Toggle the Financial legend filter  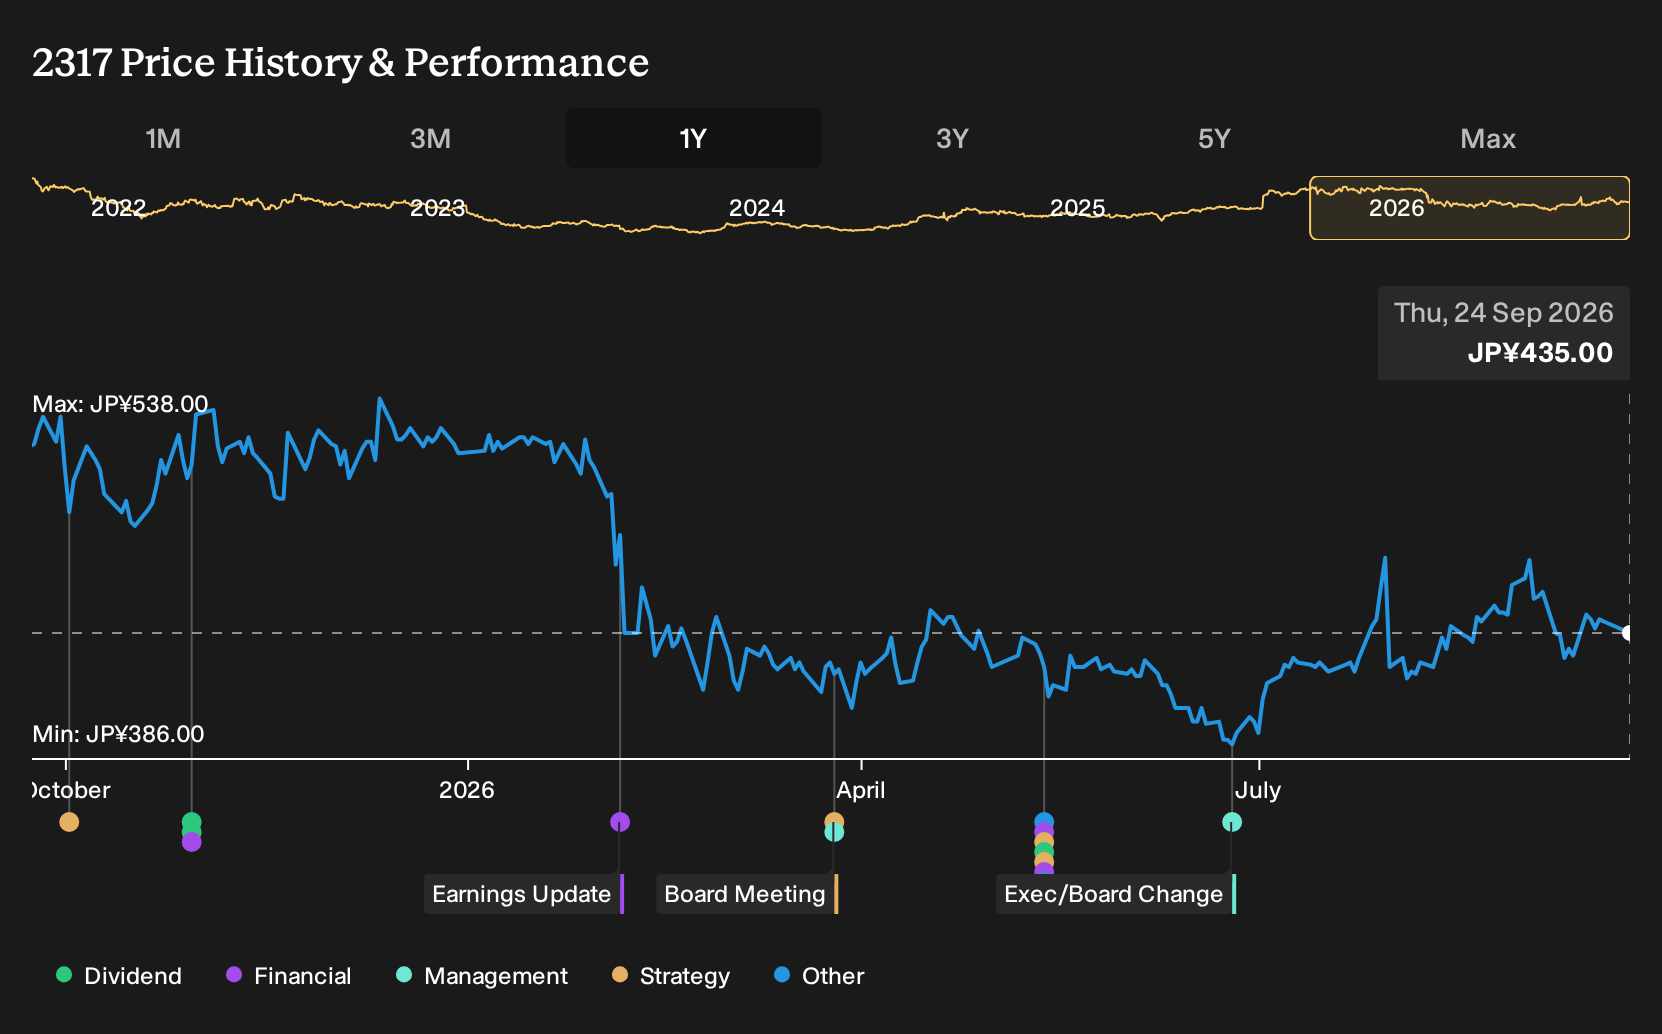289,976
